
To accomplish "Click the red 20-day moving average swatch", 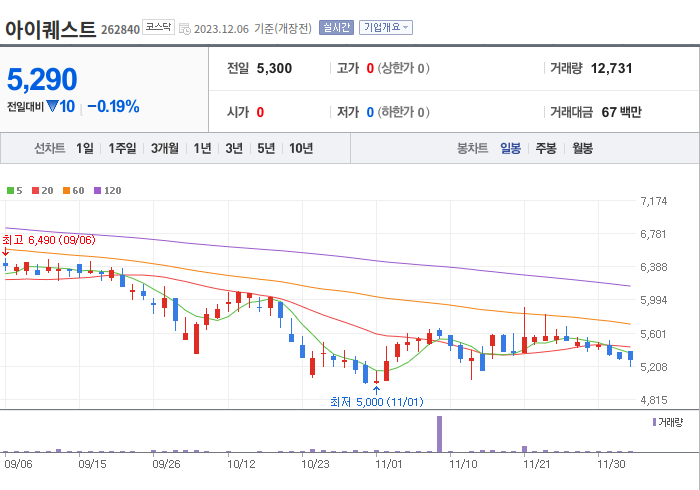I will pos(36,191).
